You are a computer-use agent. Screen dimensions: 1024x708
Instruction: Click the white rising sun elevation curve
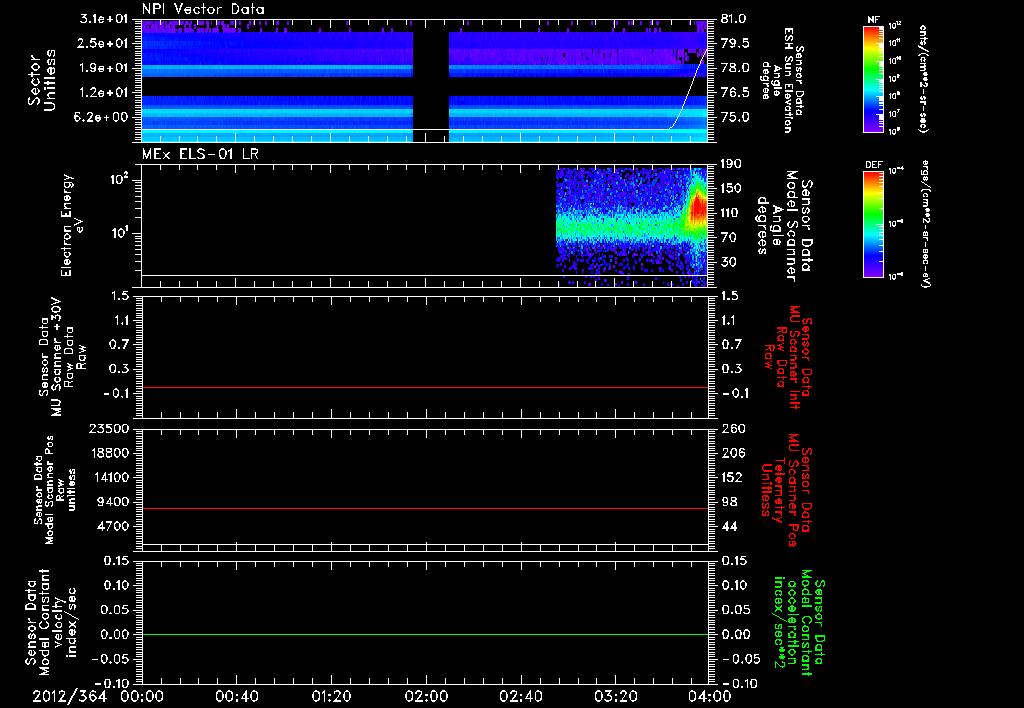tap(688, 89)
